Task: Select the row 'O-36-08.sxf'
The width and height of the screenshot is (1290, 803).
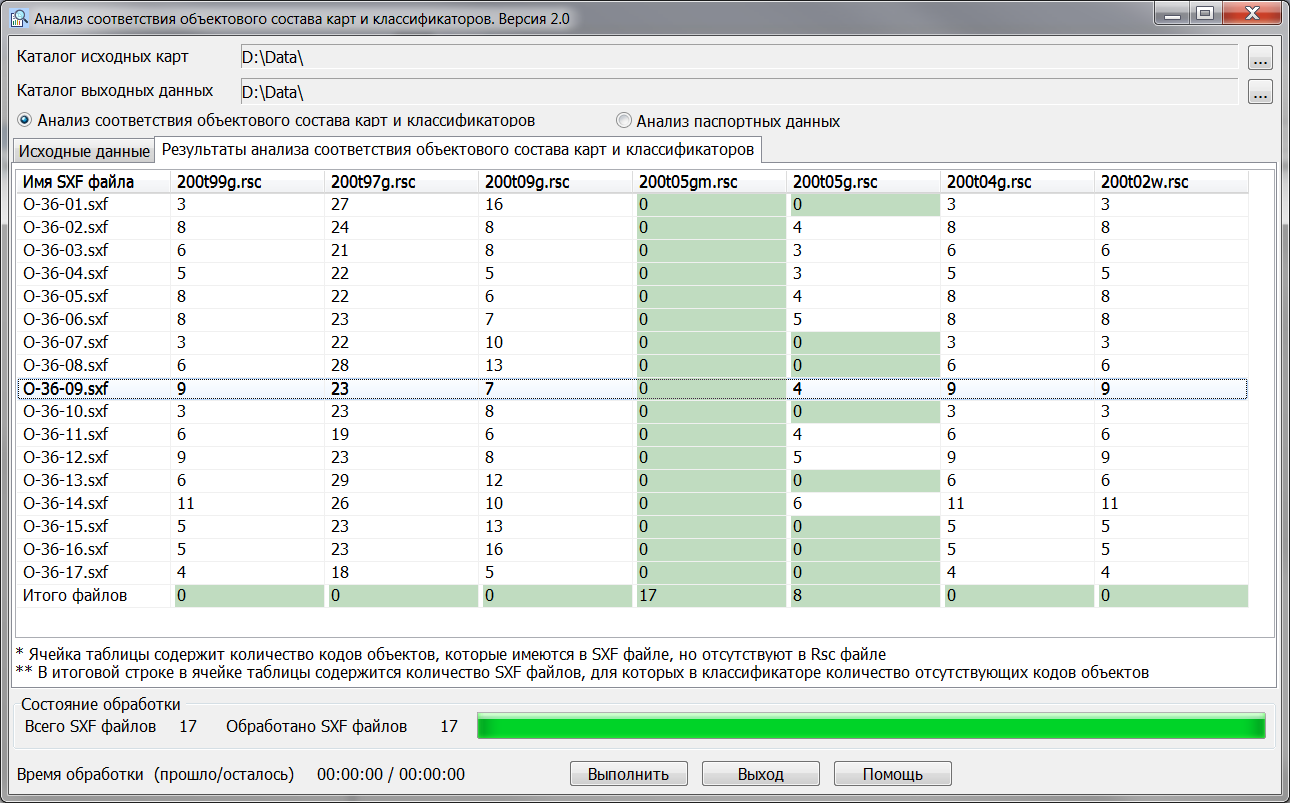Action: (633, 365)
